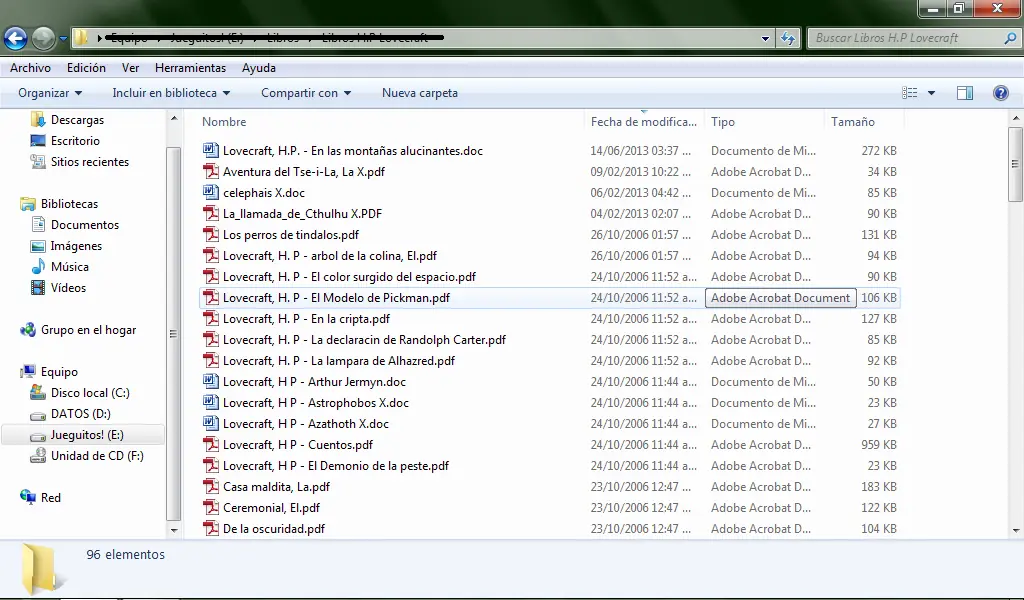Click the navigation pane scrollbar down arrow
The height and width of the screenshot is (600, 1024).
tap(174, 530)
